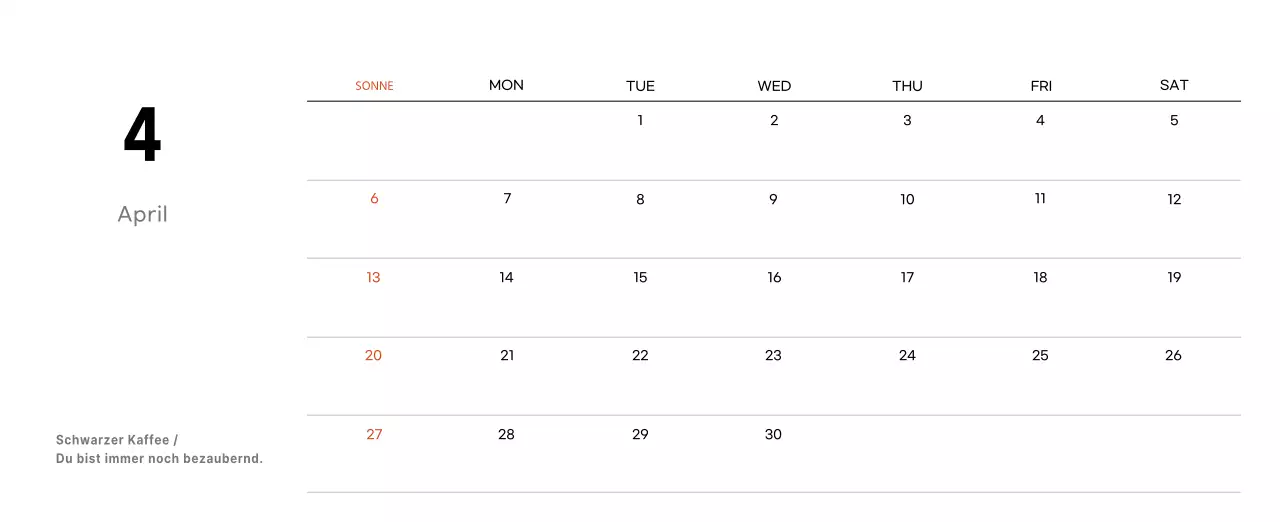
Task: Select Sunday April 6
Action: 374,199
